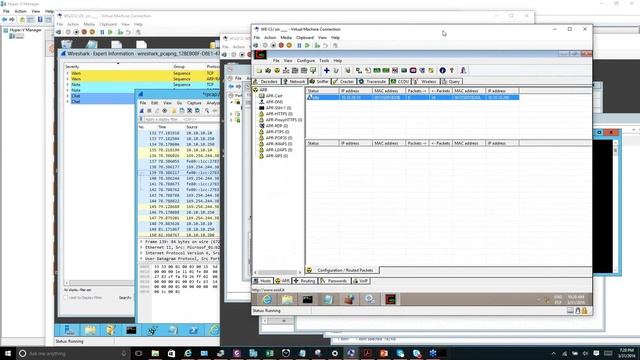The width and height of the screenshot is (640, 360).
Task: Toggle Limit to Display Filter checkbox
Action: (x=66, y=298)
